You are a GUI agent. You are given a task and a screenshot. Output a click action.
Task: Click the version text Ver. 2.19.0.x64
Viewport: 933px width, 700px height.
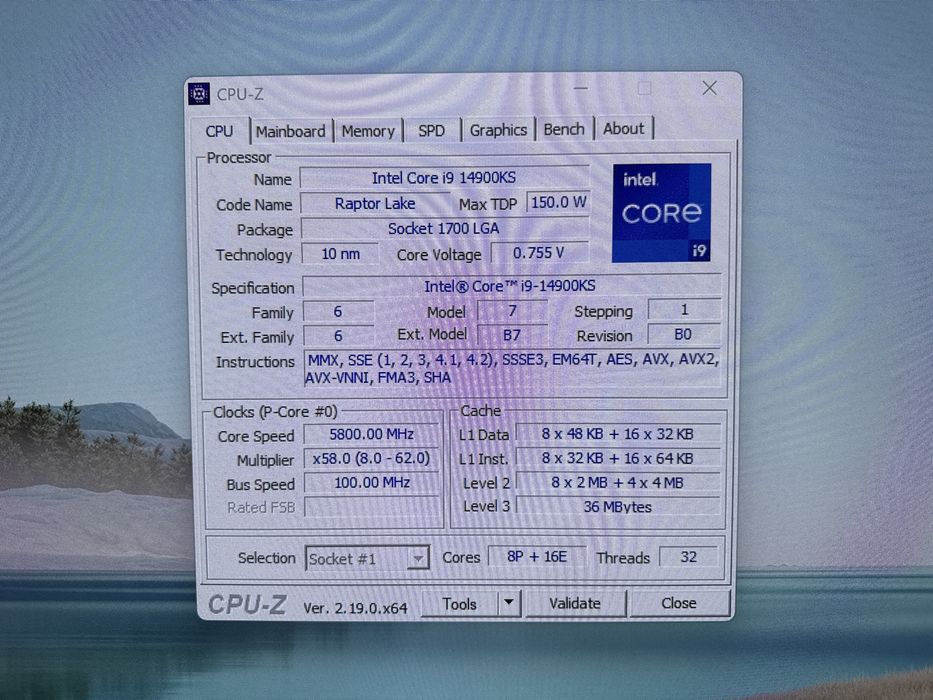(355, 608)
